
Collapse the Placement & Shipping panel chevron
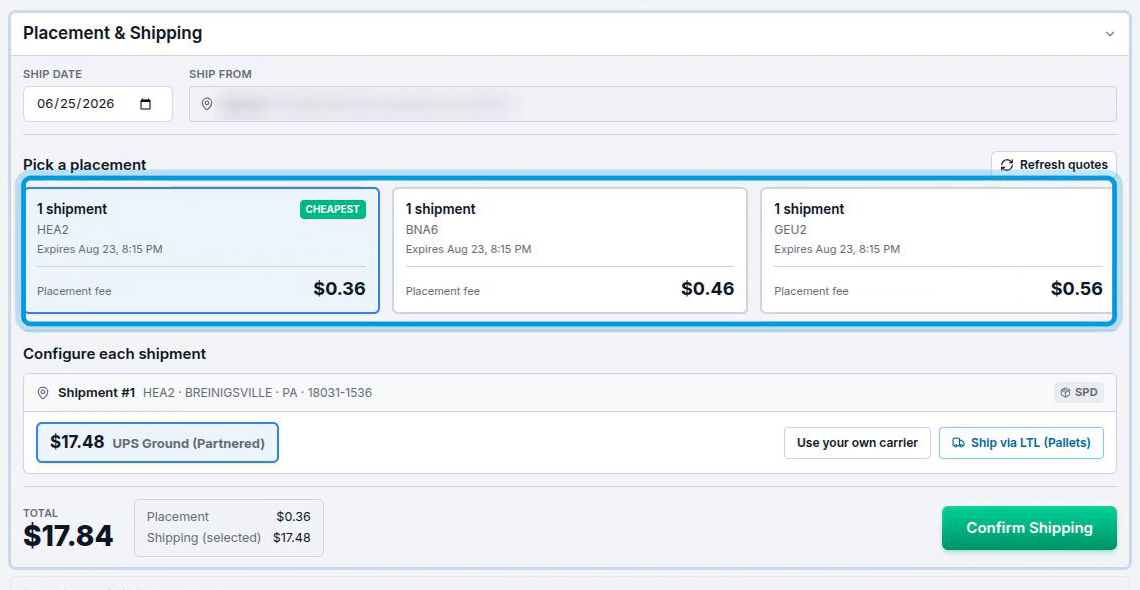[1109, 33]
